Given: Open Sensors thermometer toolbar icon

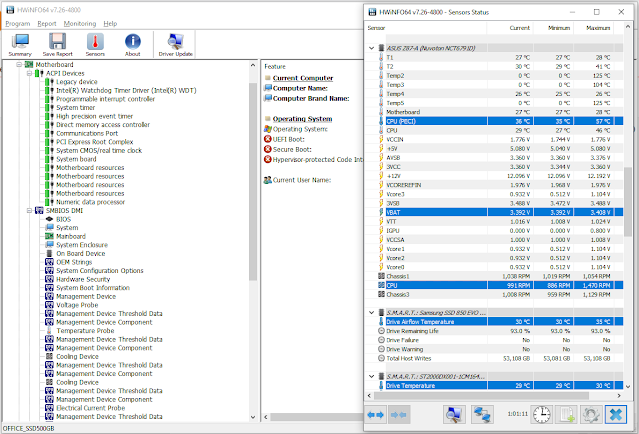Looking at the screenshot, I should click(x=95, y=44).
